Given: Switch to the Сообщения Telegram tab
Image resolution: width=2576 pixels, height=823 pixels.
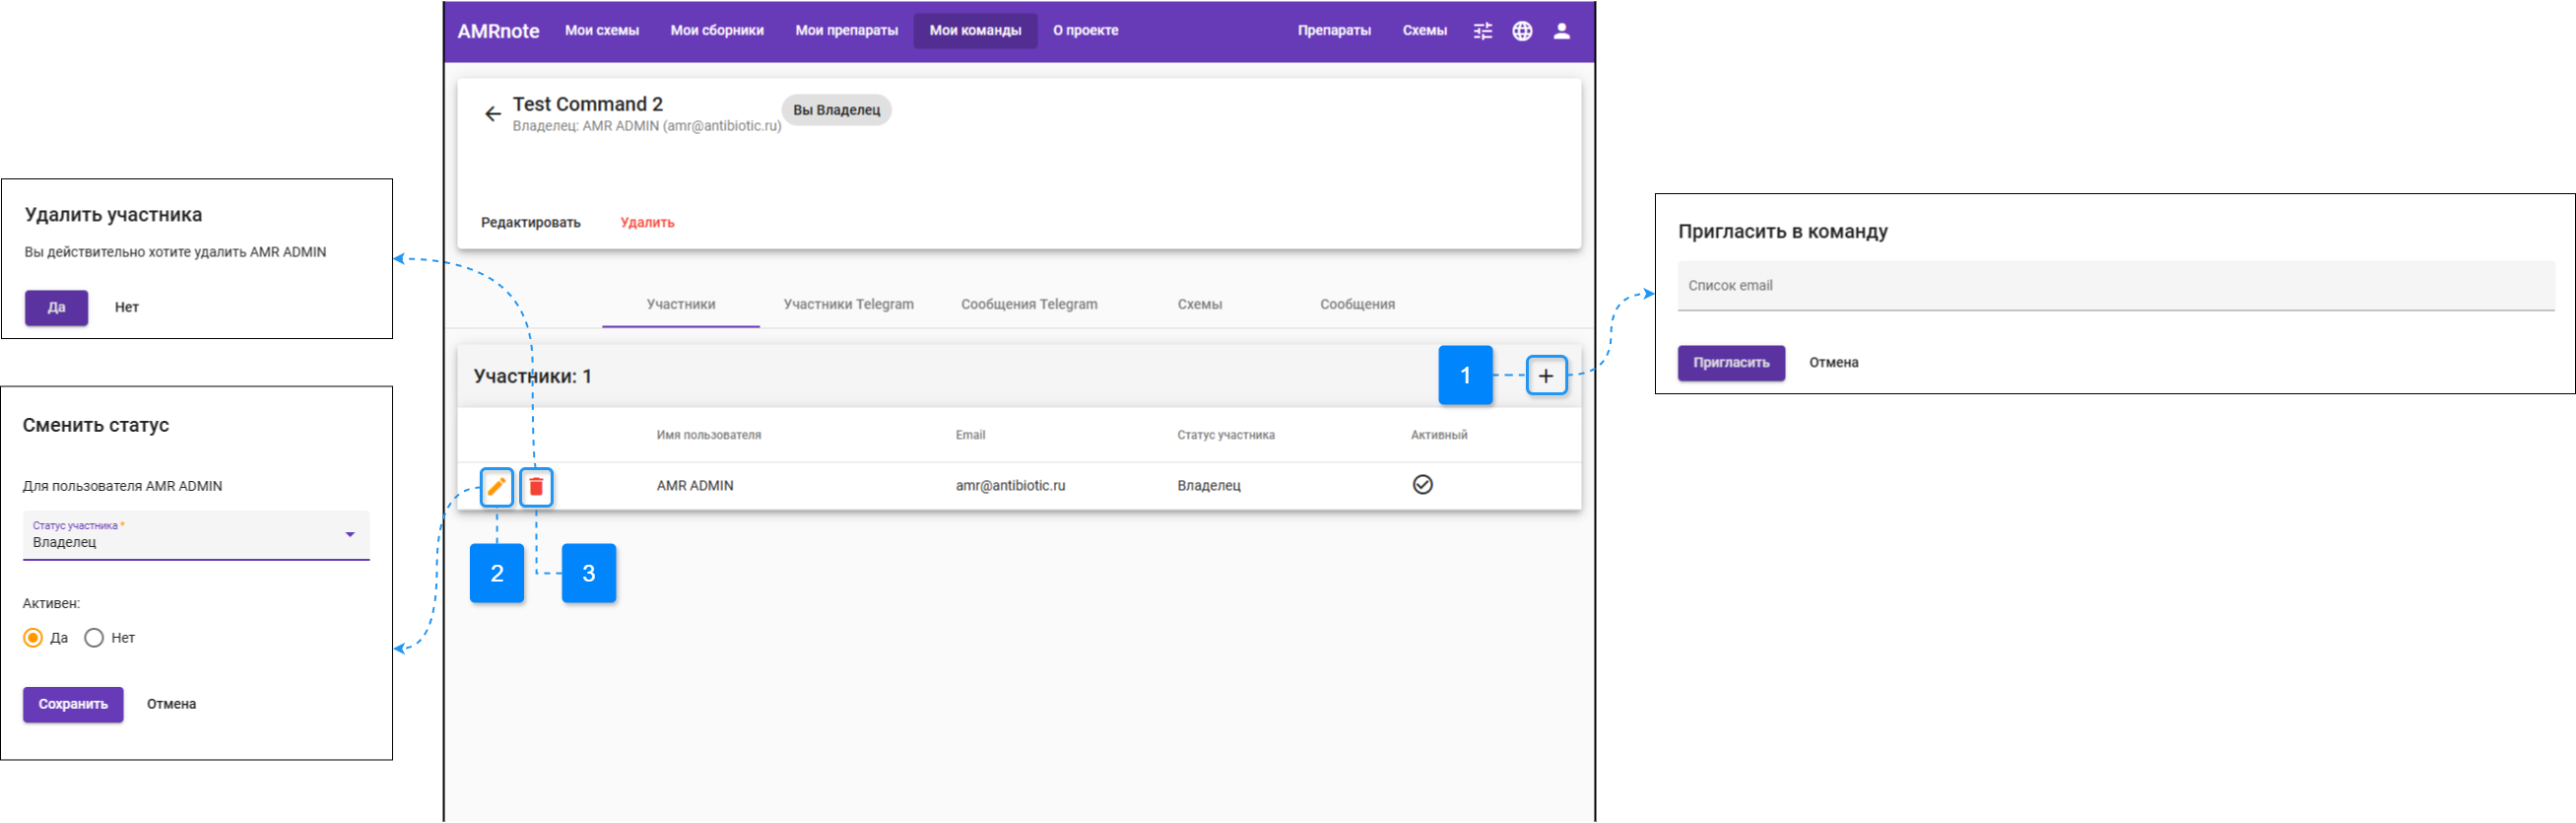Looking at the screenshot, I should pyautogui.click(x=1029, y=304).
